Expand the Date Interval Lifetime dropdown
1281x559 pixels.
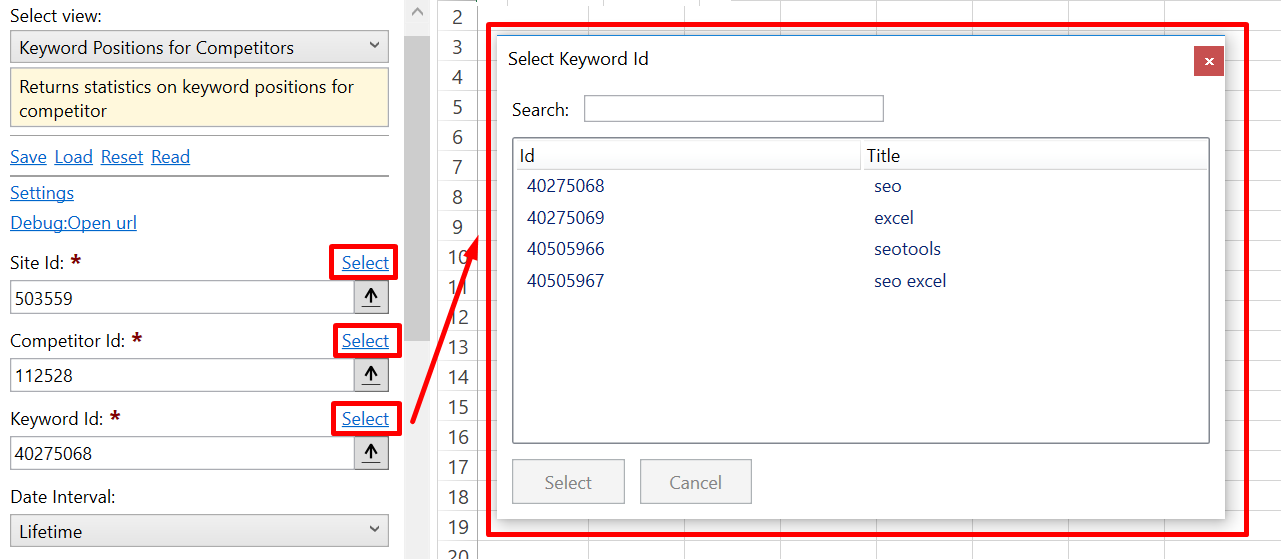[x=199, y=531]
